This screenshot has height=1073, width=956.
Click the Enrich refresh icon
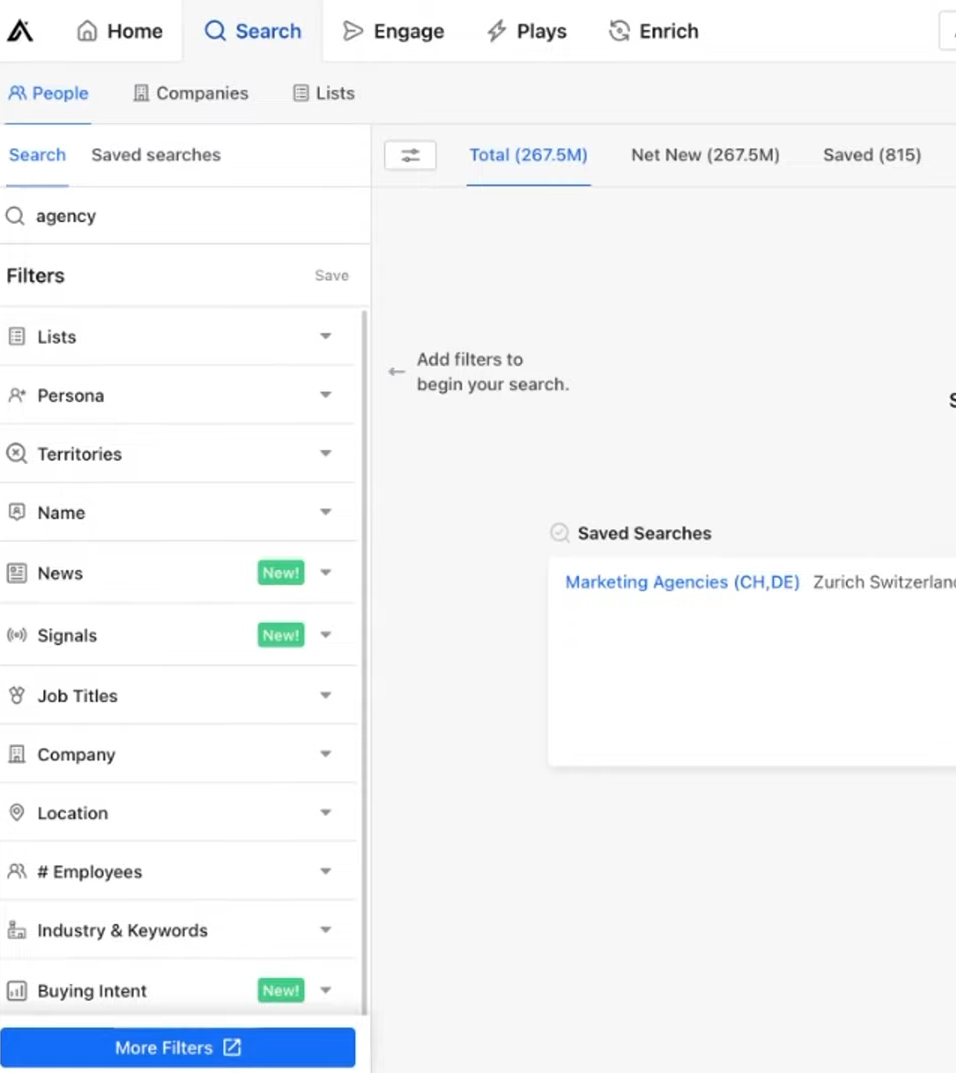[619, 31]
